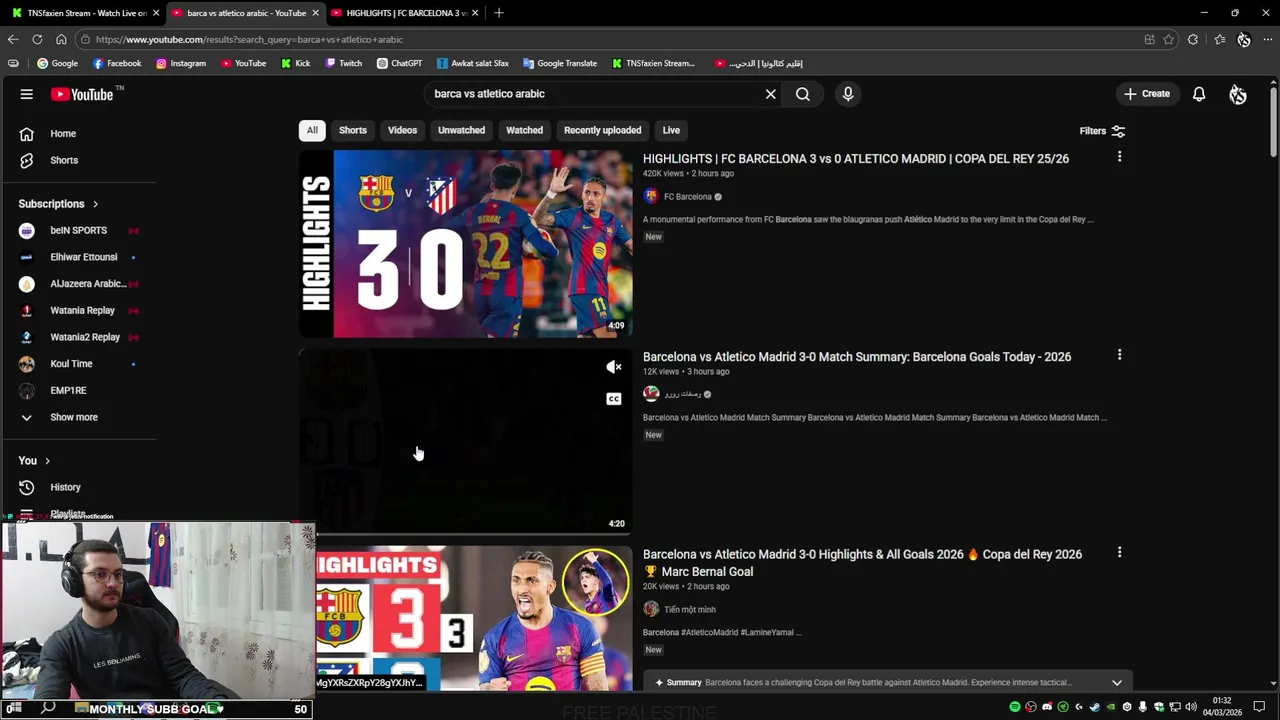Select the All filter chip
1280x720 pixels.
pyautogui.click(x=312, y=130)
